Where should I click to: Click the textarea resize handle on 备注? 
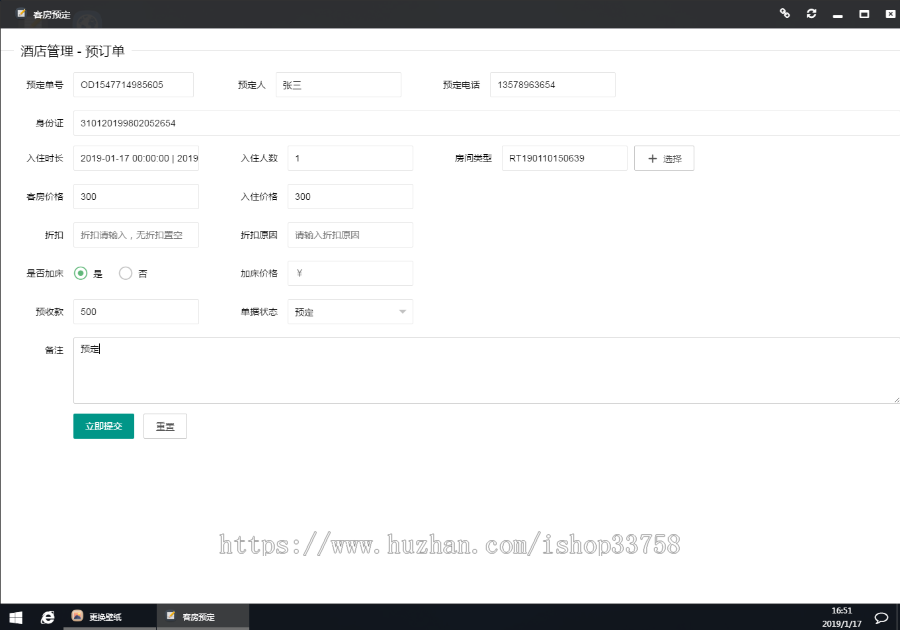pyautogui.click(x=898, y=398)
